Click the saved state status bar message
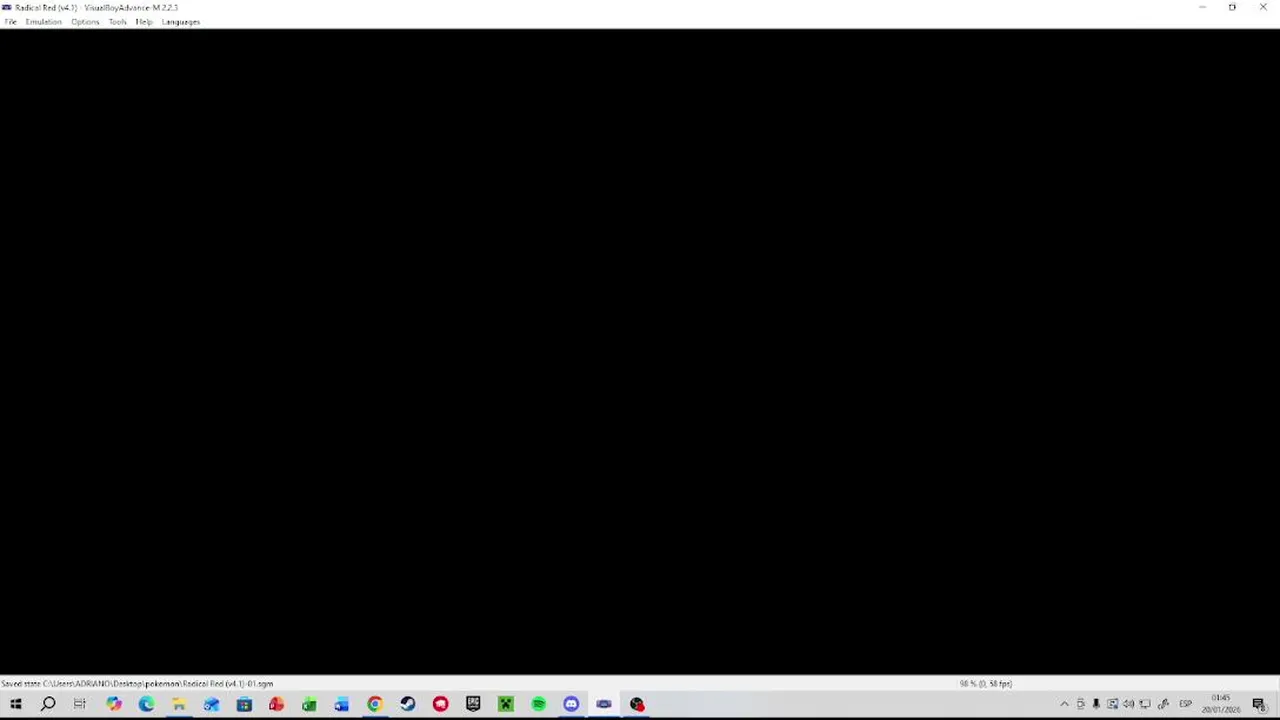The image size is (1280, 720). click(x=137, y=683)
